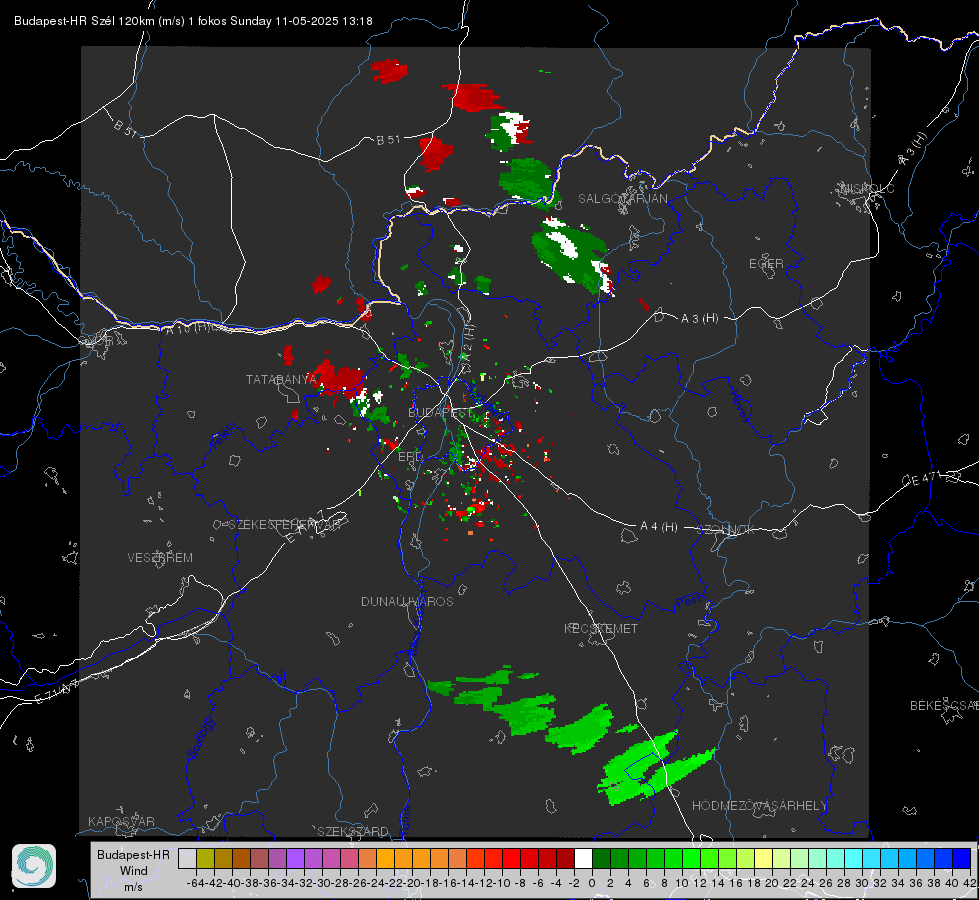Click the SZEKSZÁRD city label

(353, 831)
